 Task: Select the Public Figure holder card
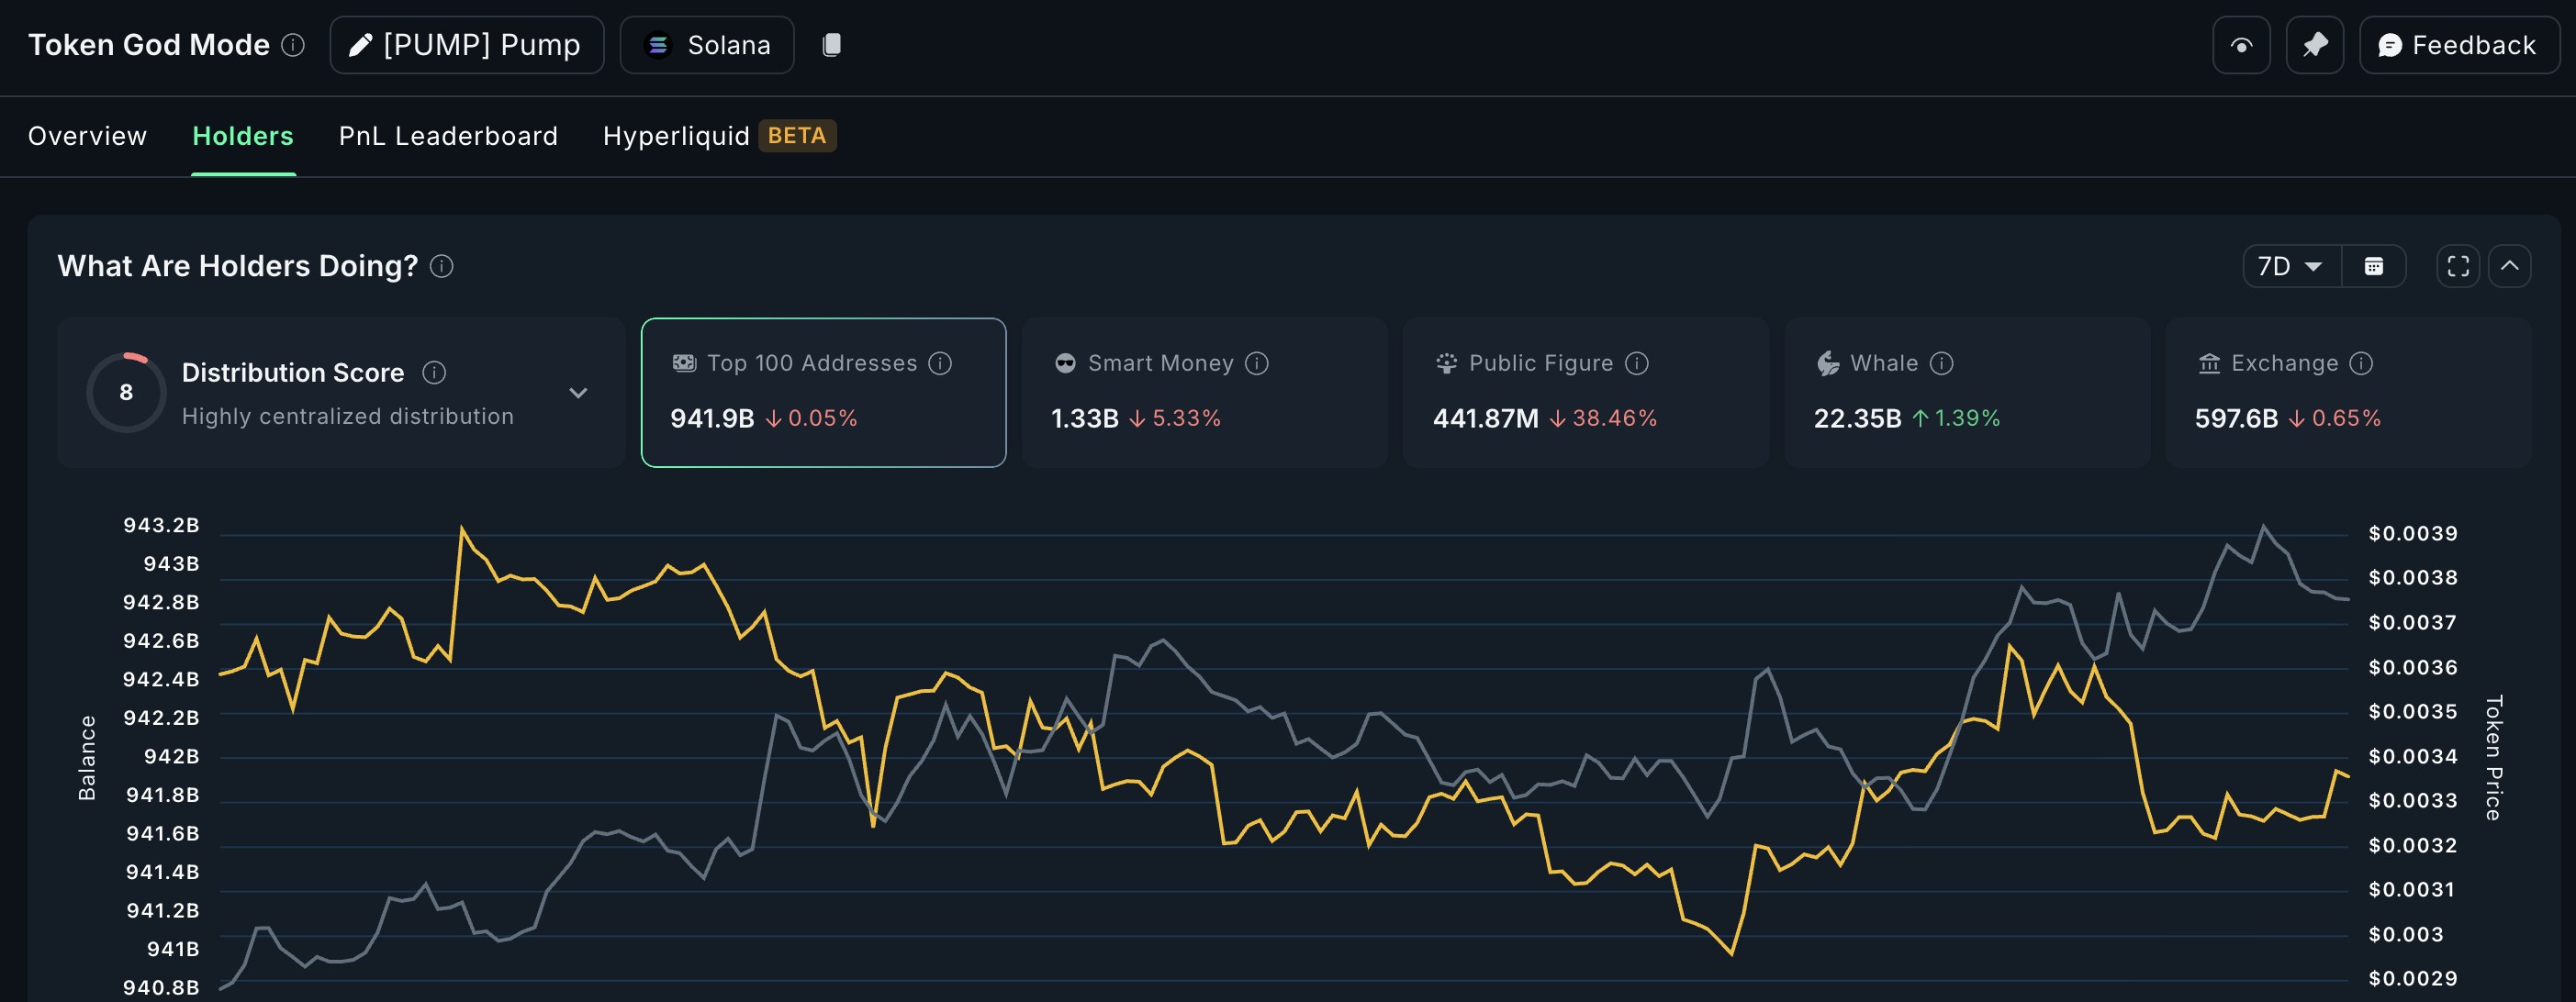(1585, 392)
